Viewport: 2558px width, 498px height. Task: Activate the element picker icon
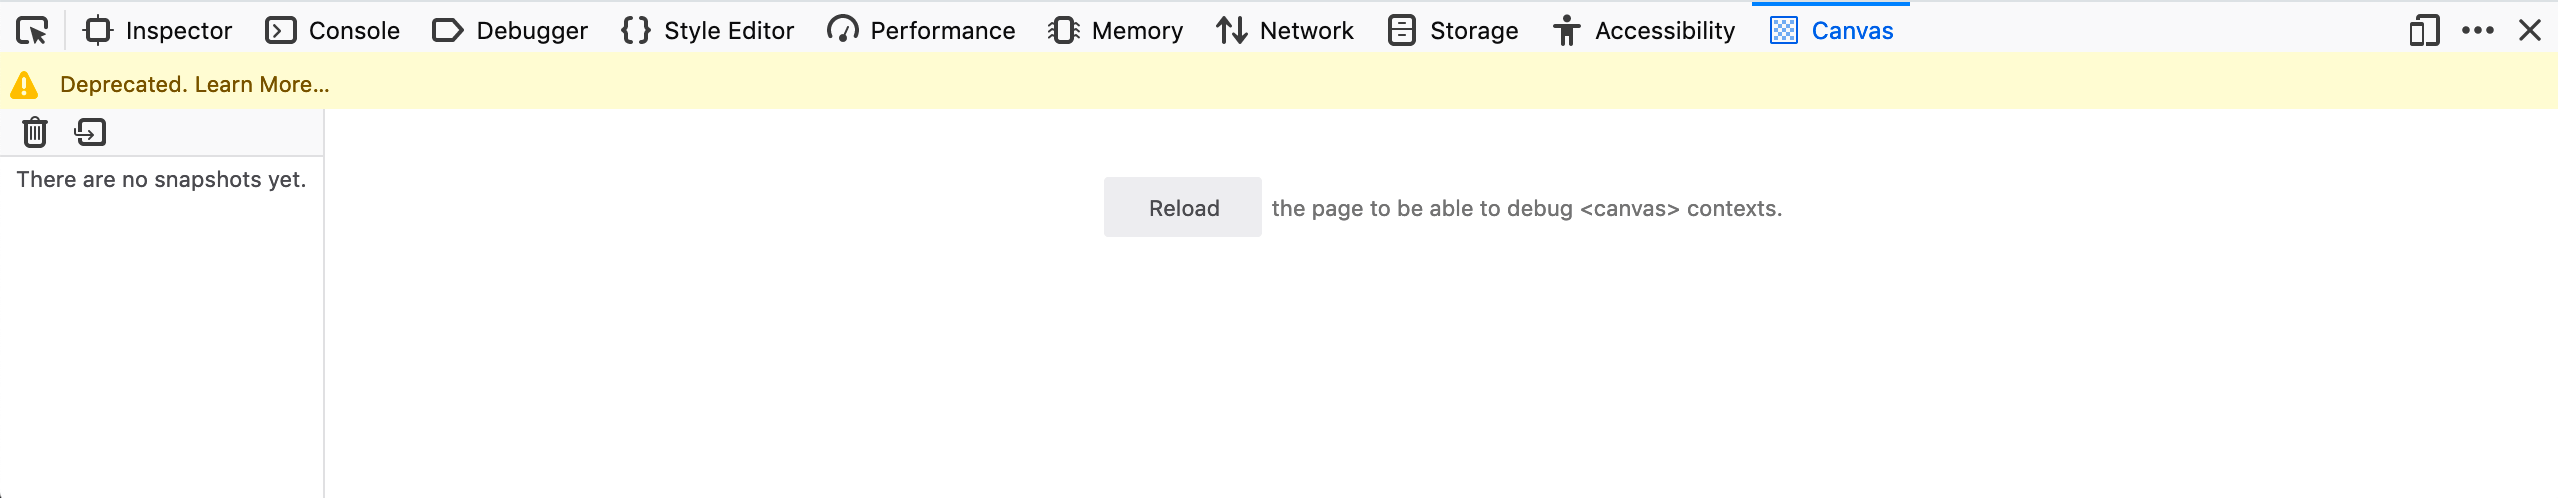point(32,31)
